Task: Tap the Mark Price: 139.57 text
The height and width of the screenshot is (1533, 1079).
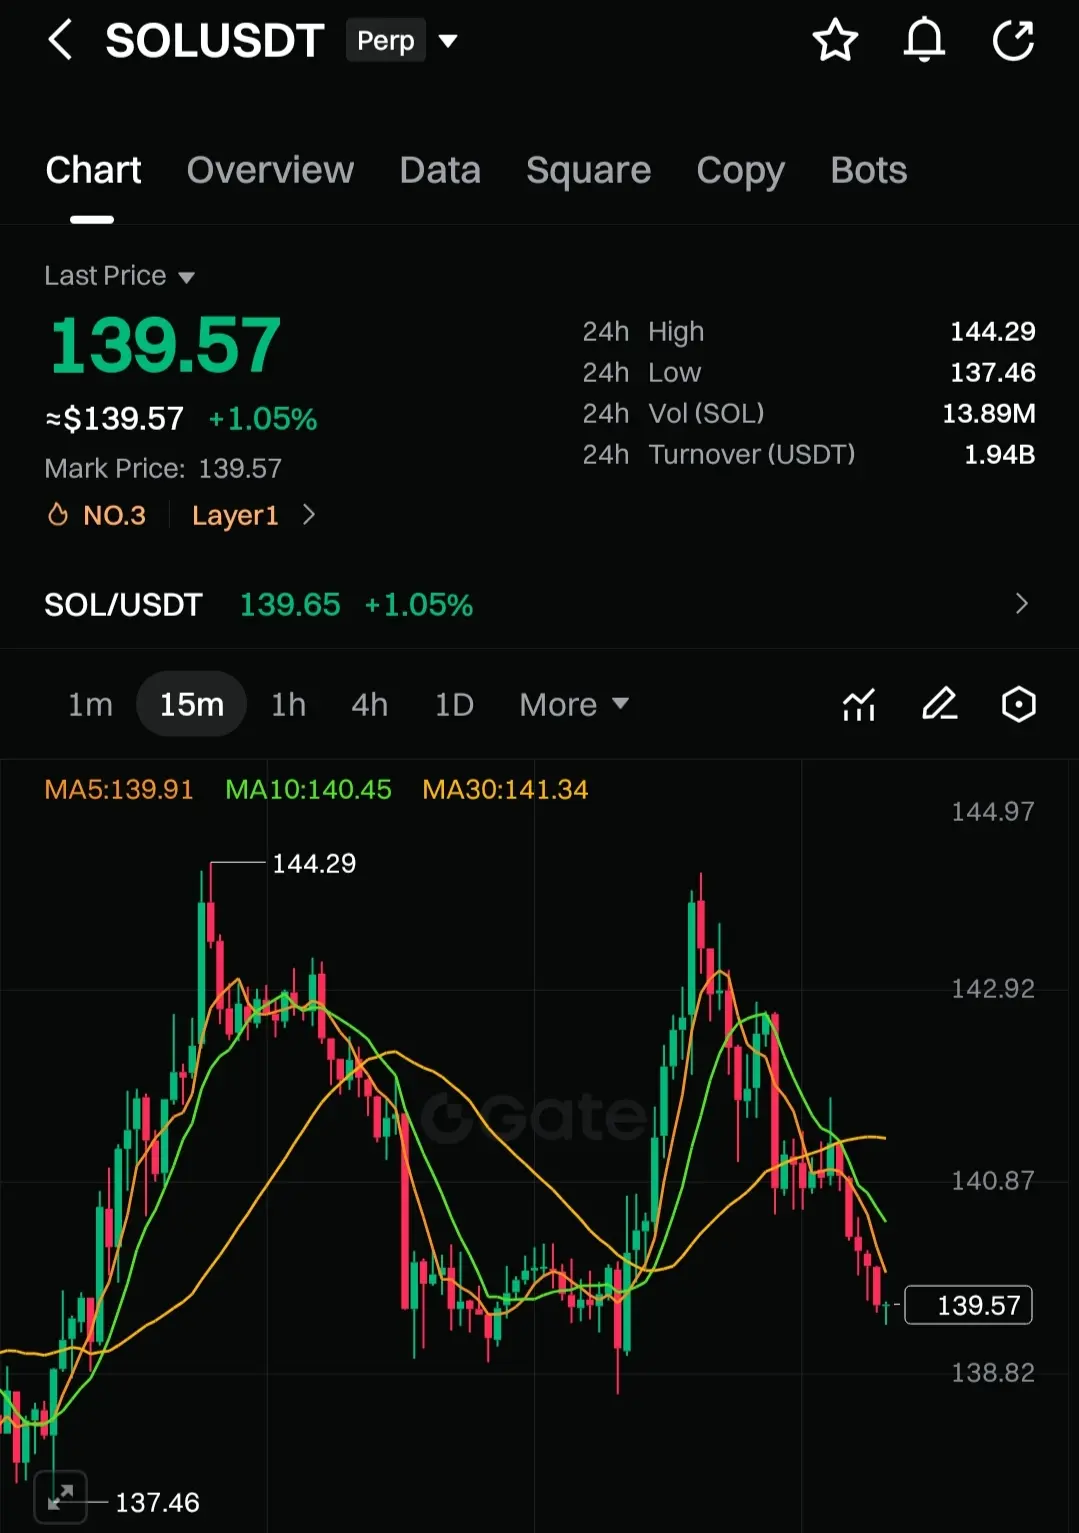Action: 163,468
